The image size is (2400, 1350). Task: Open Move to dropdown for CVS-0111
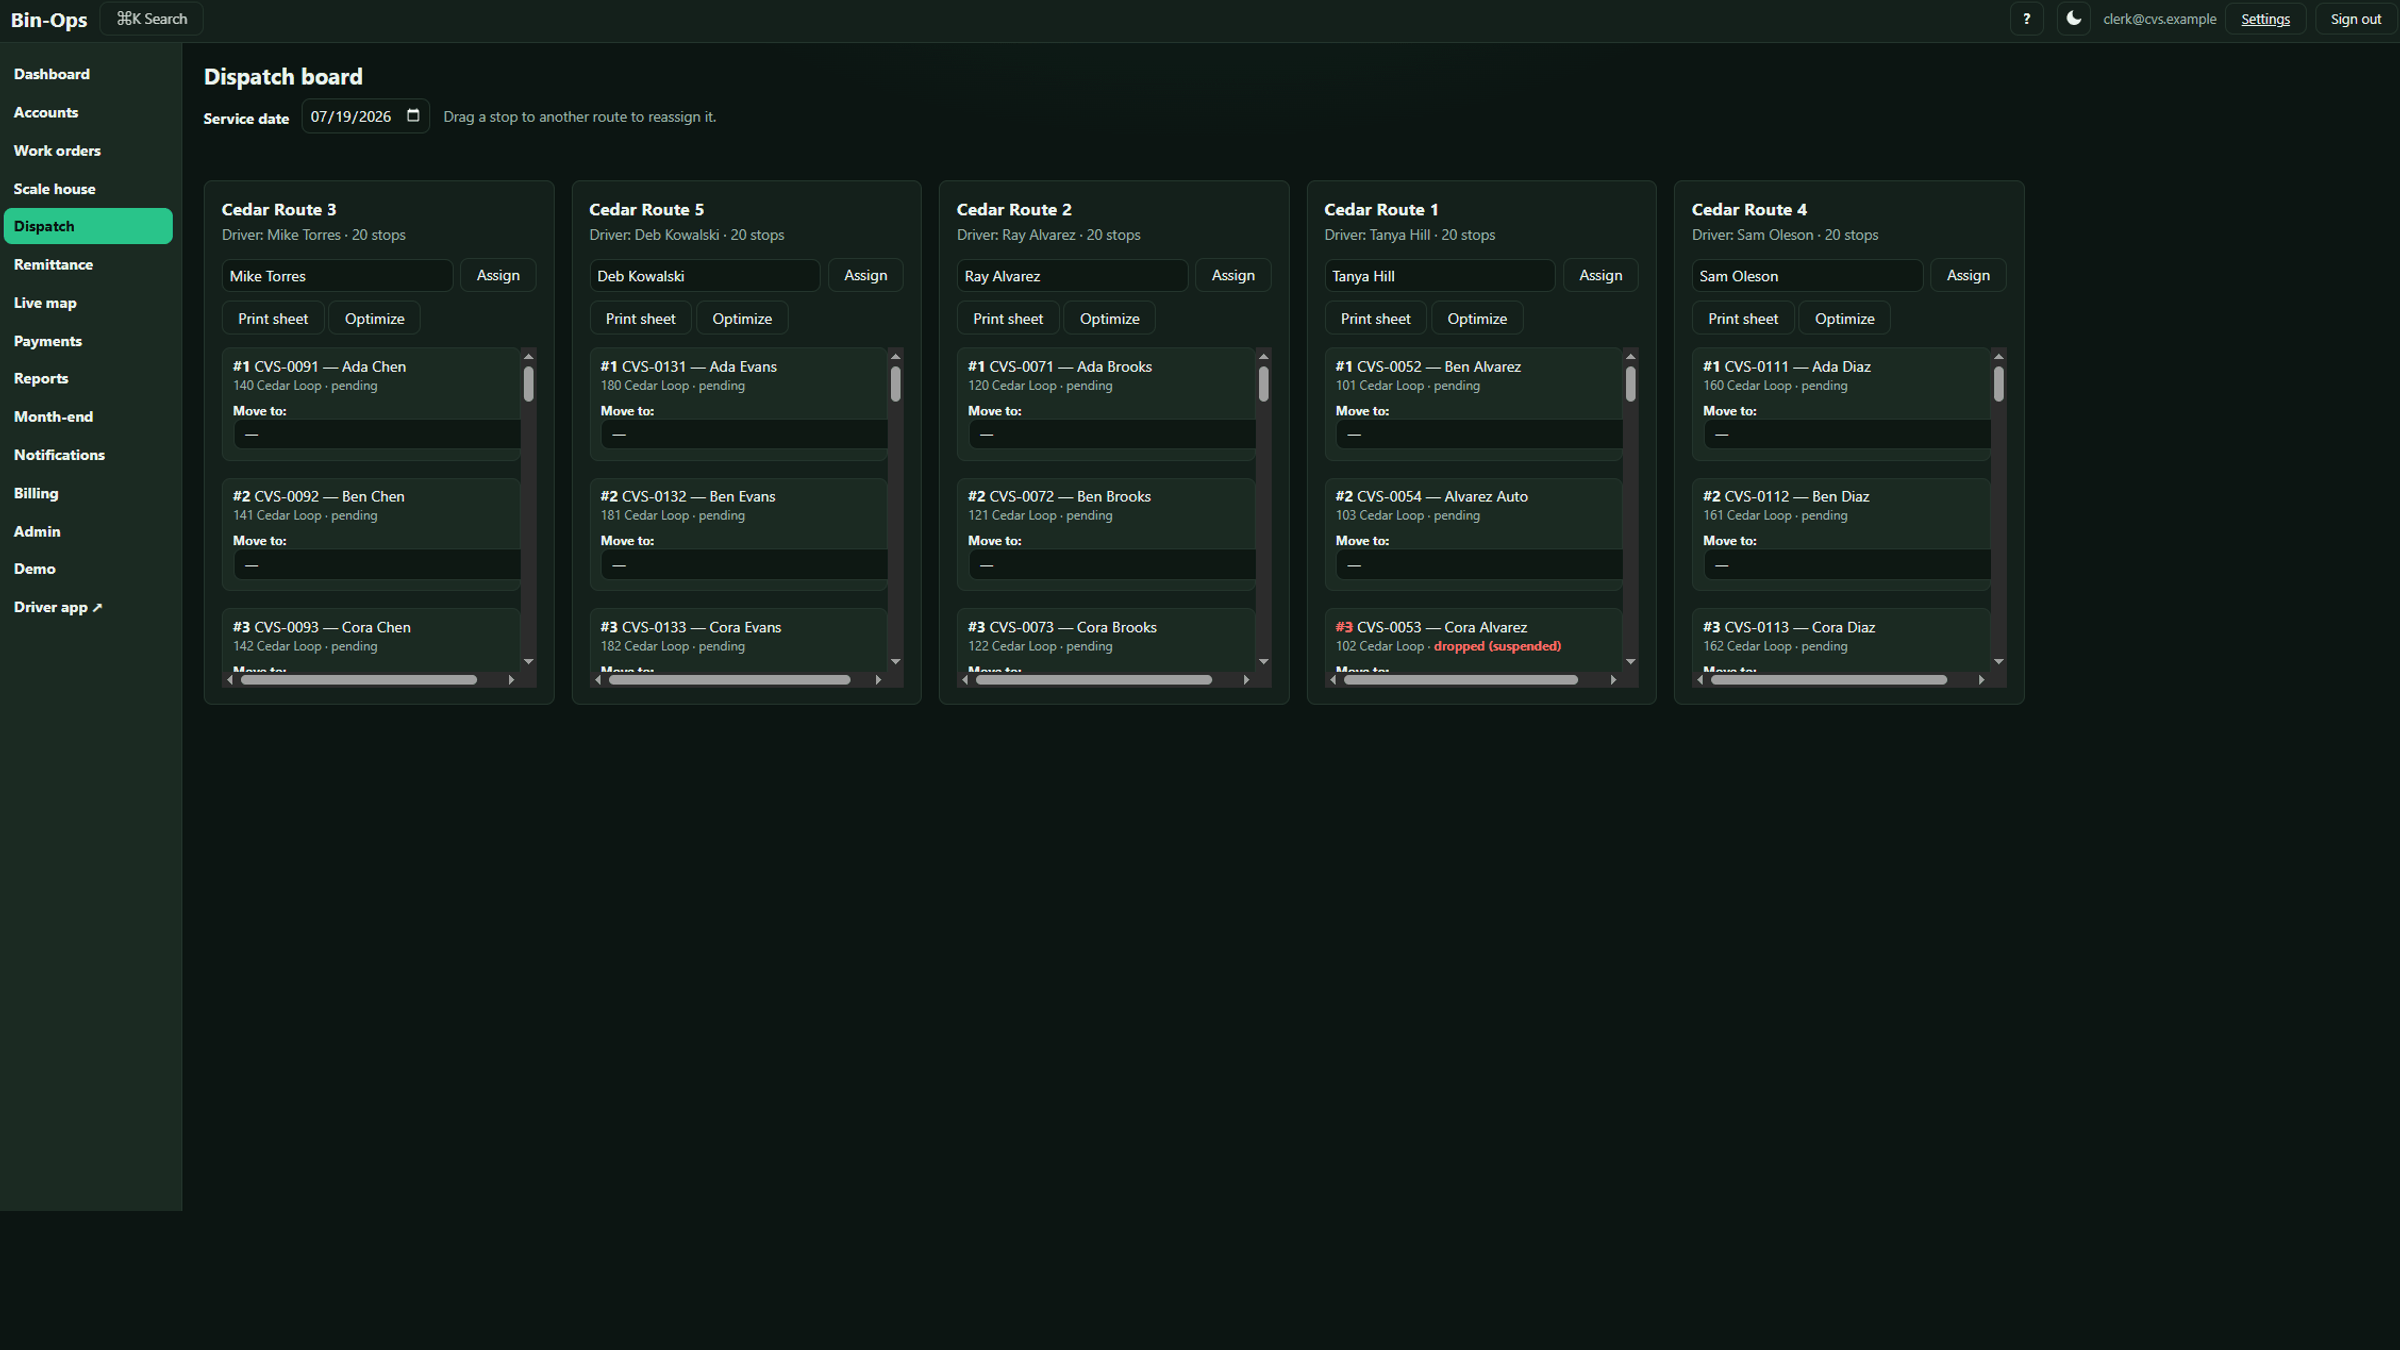(x=1847, y=434)
